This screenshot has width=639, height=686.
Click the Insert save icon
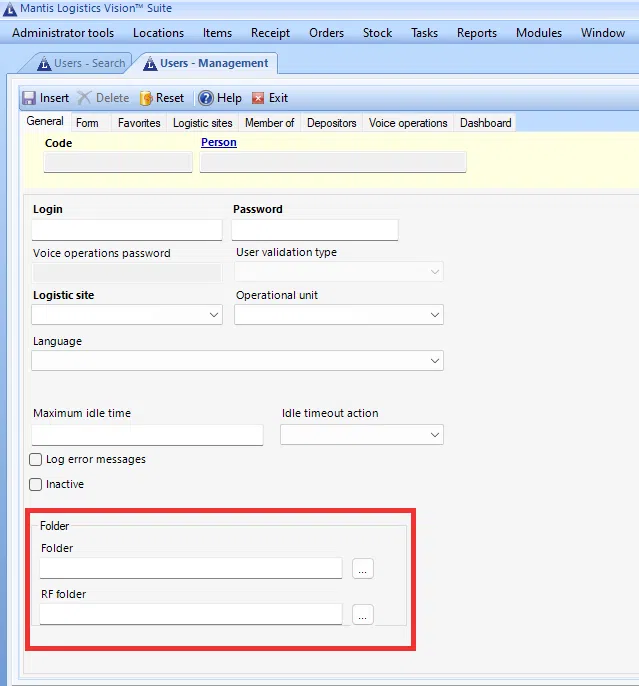30,98
